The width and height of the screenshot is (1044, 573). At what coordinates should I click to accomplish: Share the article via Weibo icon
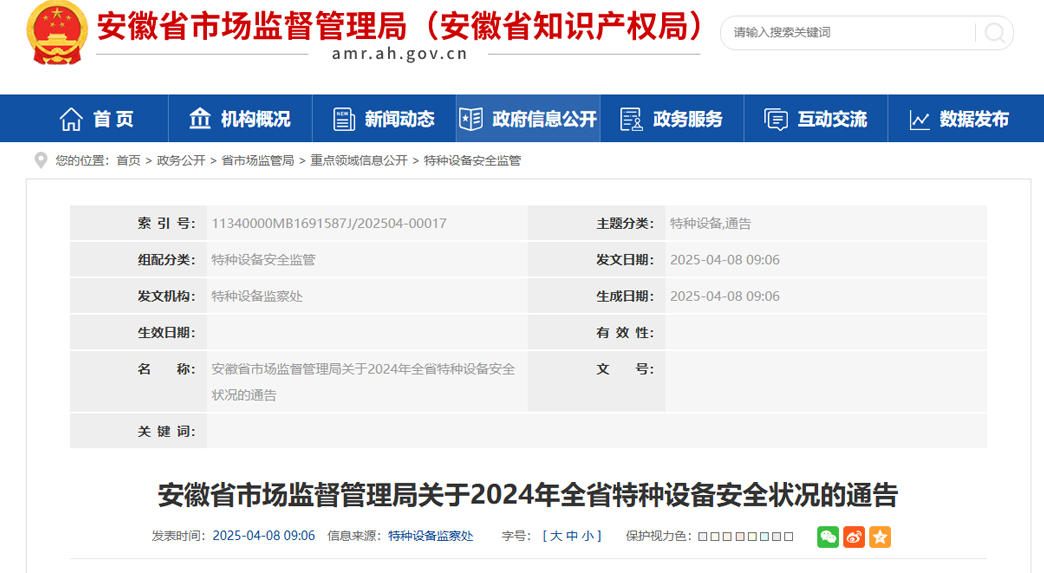click(854, 536)
